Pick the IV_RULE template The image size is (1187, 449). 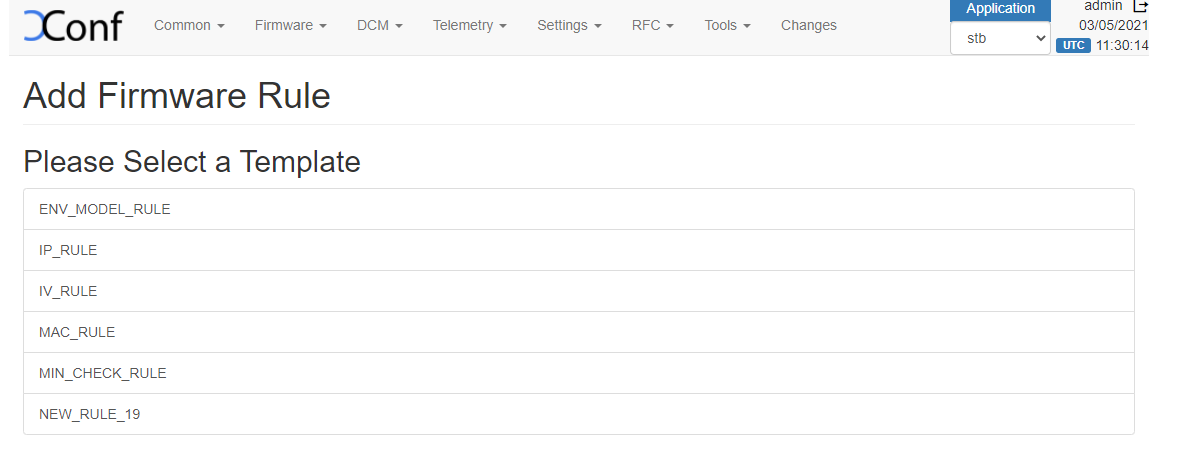pyautogui.click(x=68, y=292)
